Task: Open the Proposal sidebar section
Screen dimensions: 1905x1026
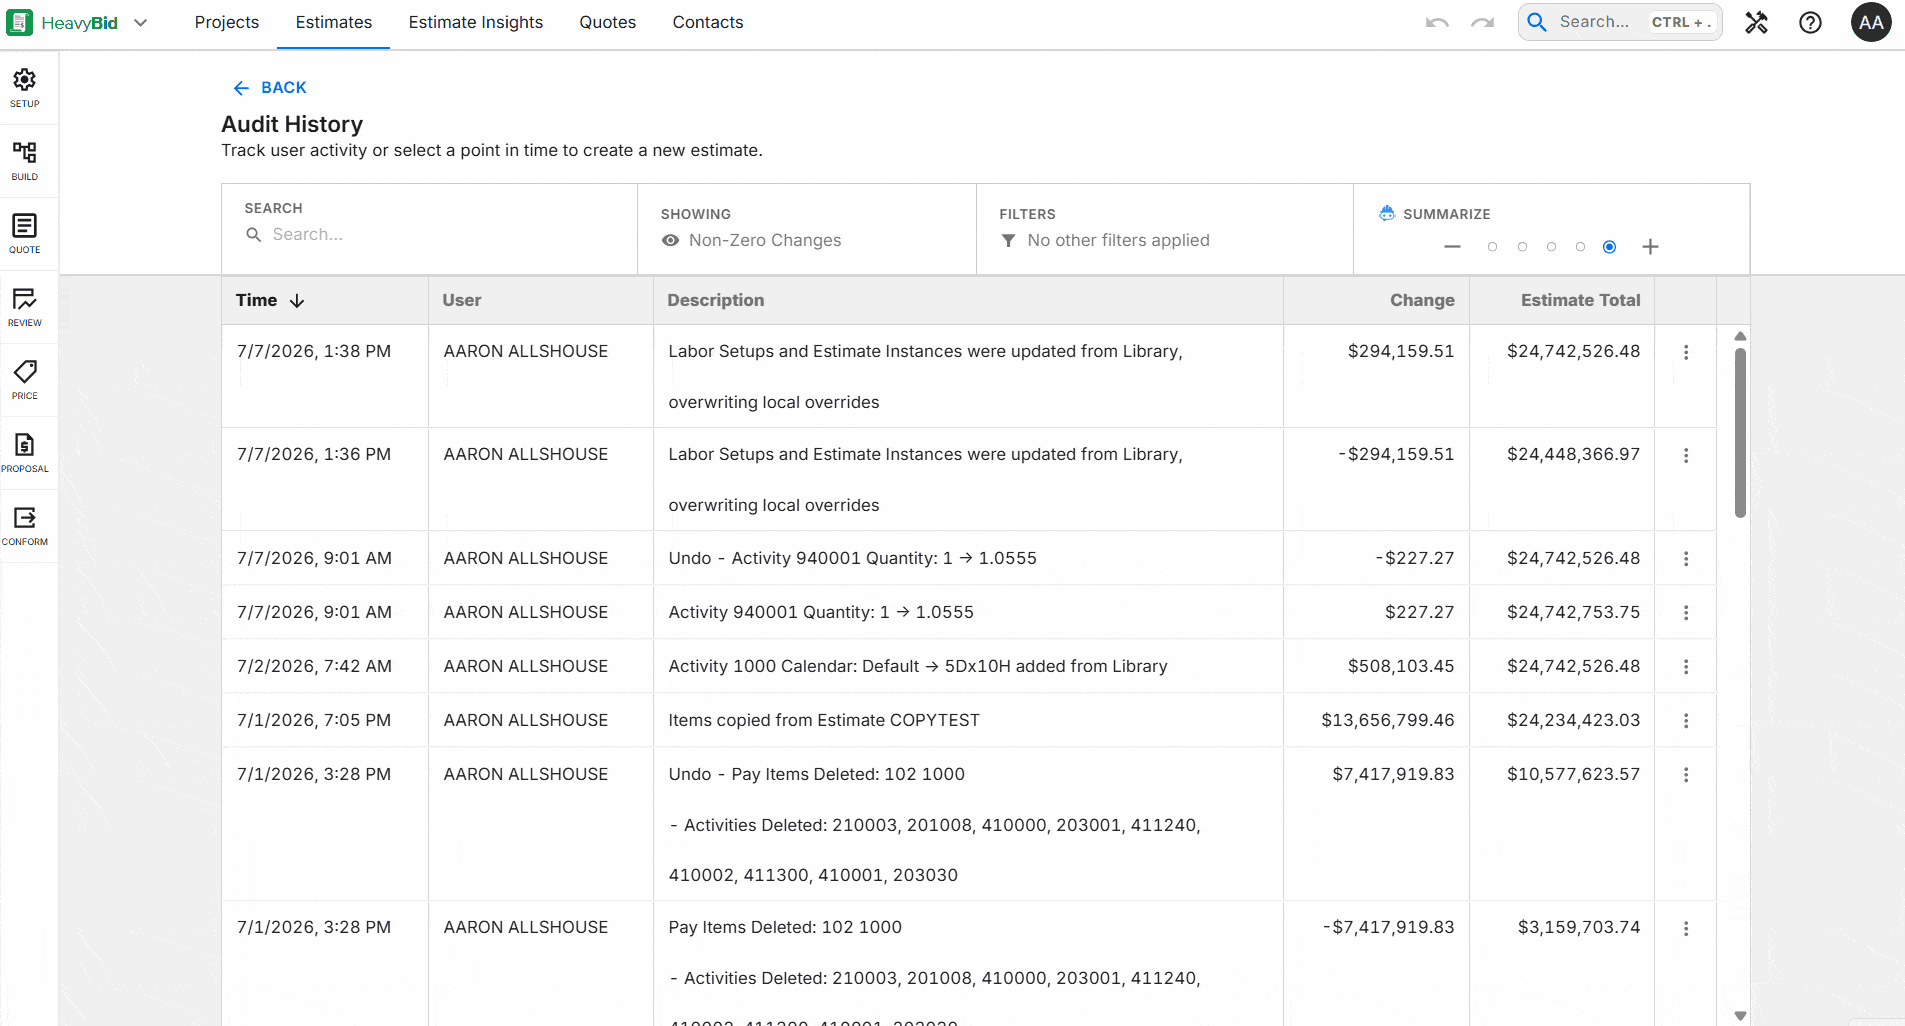Action: click(x=25, y=453)
